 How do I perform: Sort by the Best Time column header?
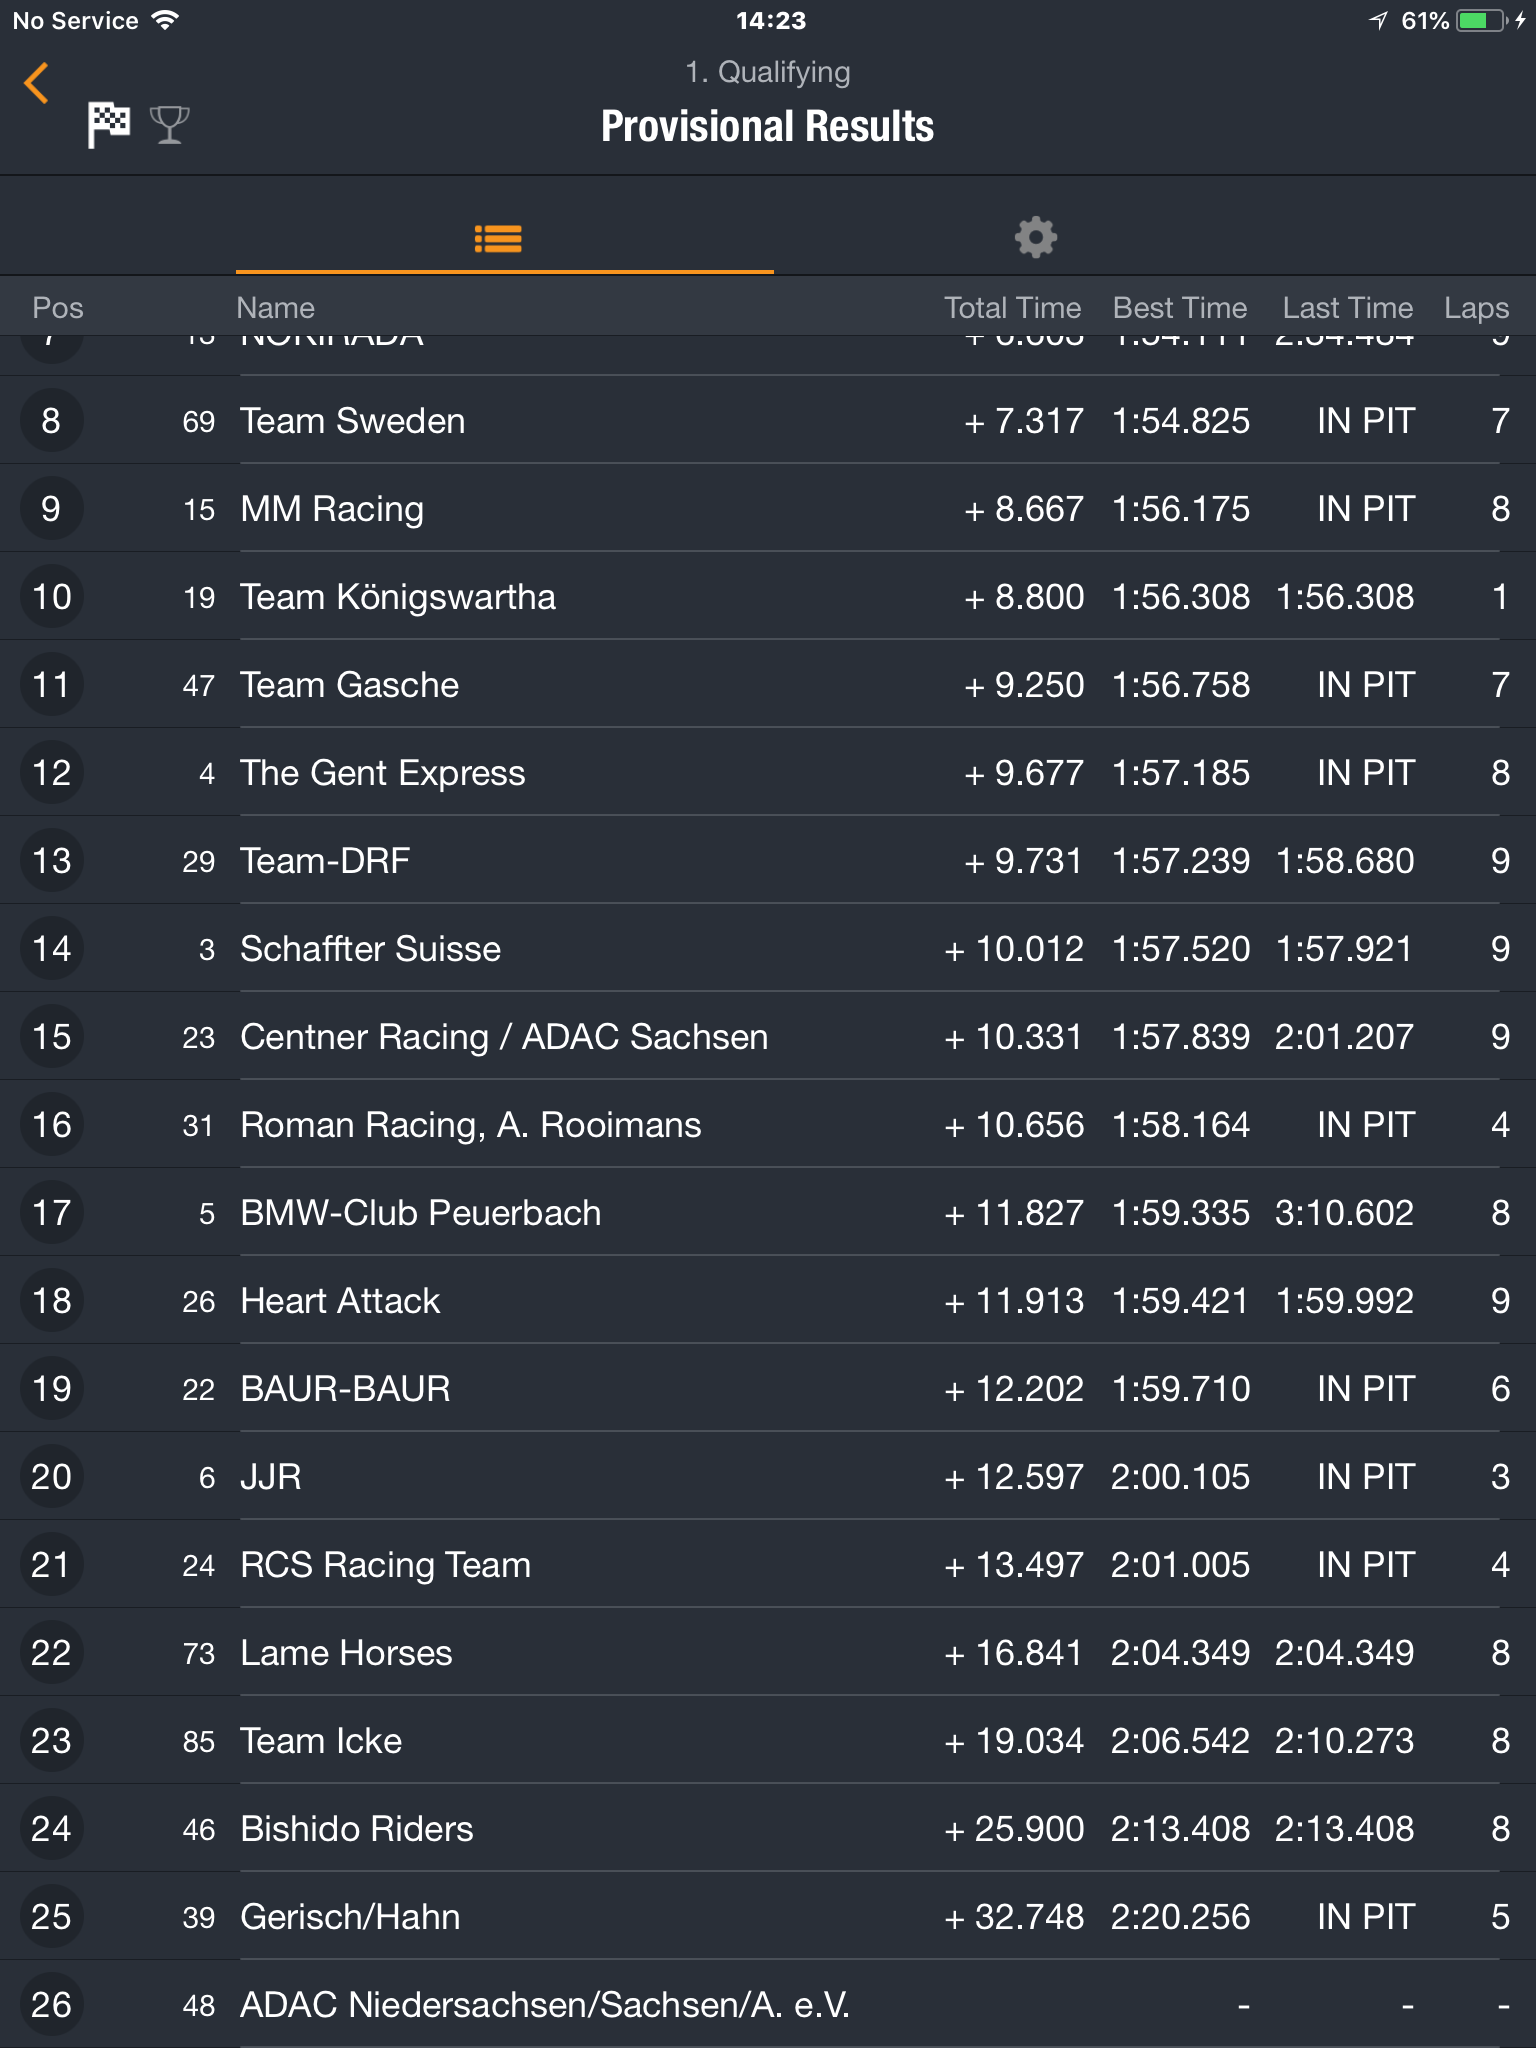pyautogui.click(x=1180, y=308)
